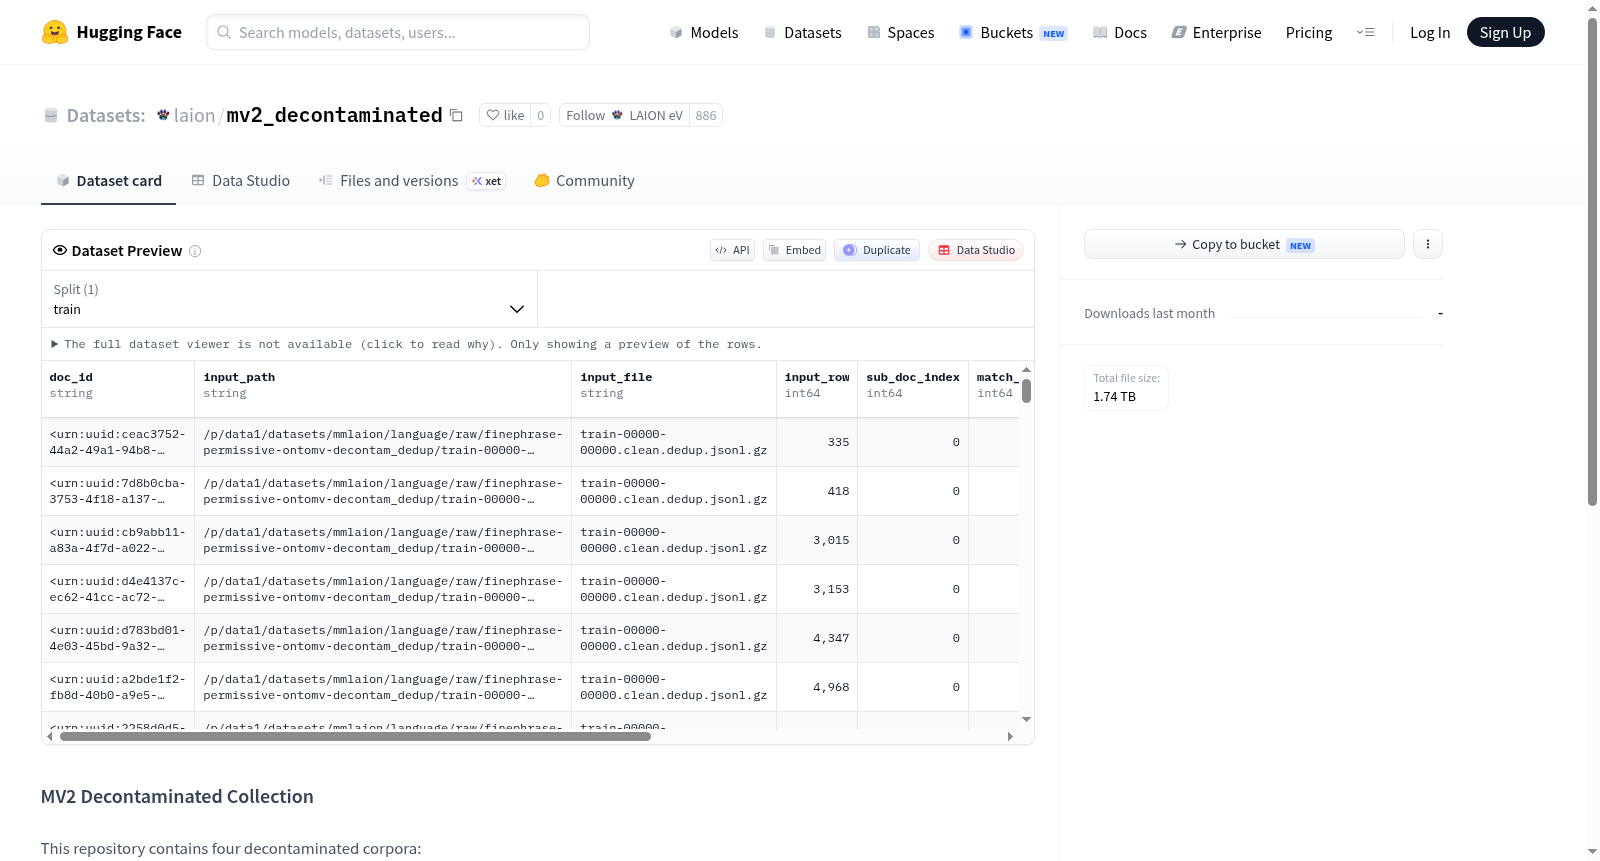Click the Total file size 1.74 TB box

(1126, 388)
